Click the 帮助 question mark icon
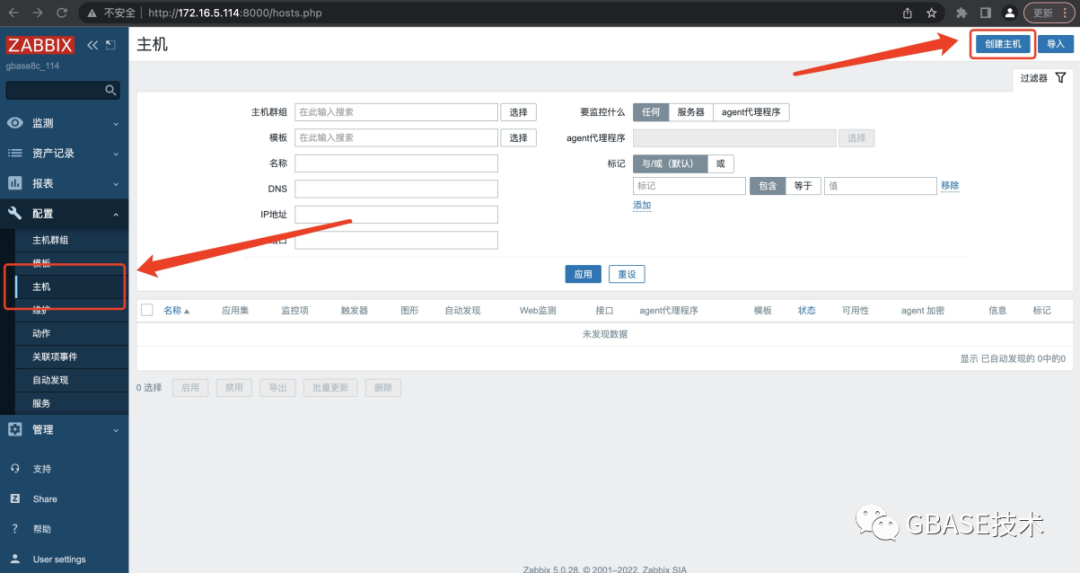 tap(15, 529)
